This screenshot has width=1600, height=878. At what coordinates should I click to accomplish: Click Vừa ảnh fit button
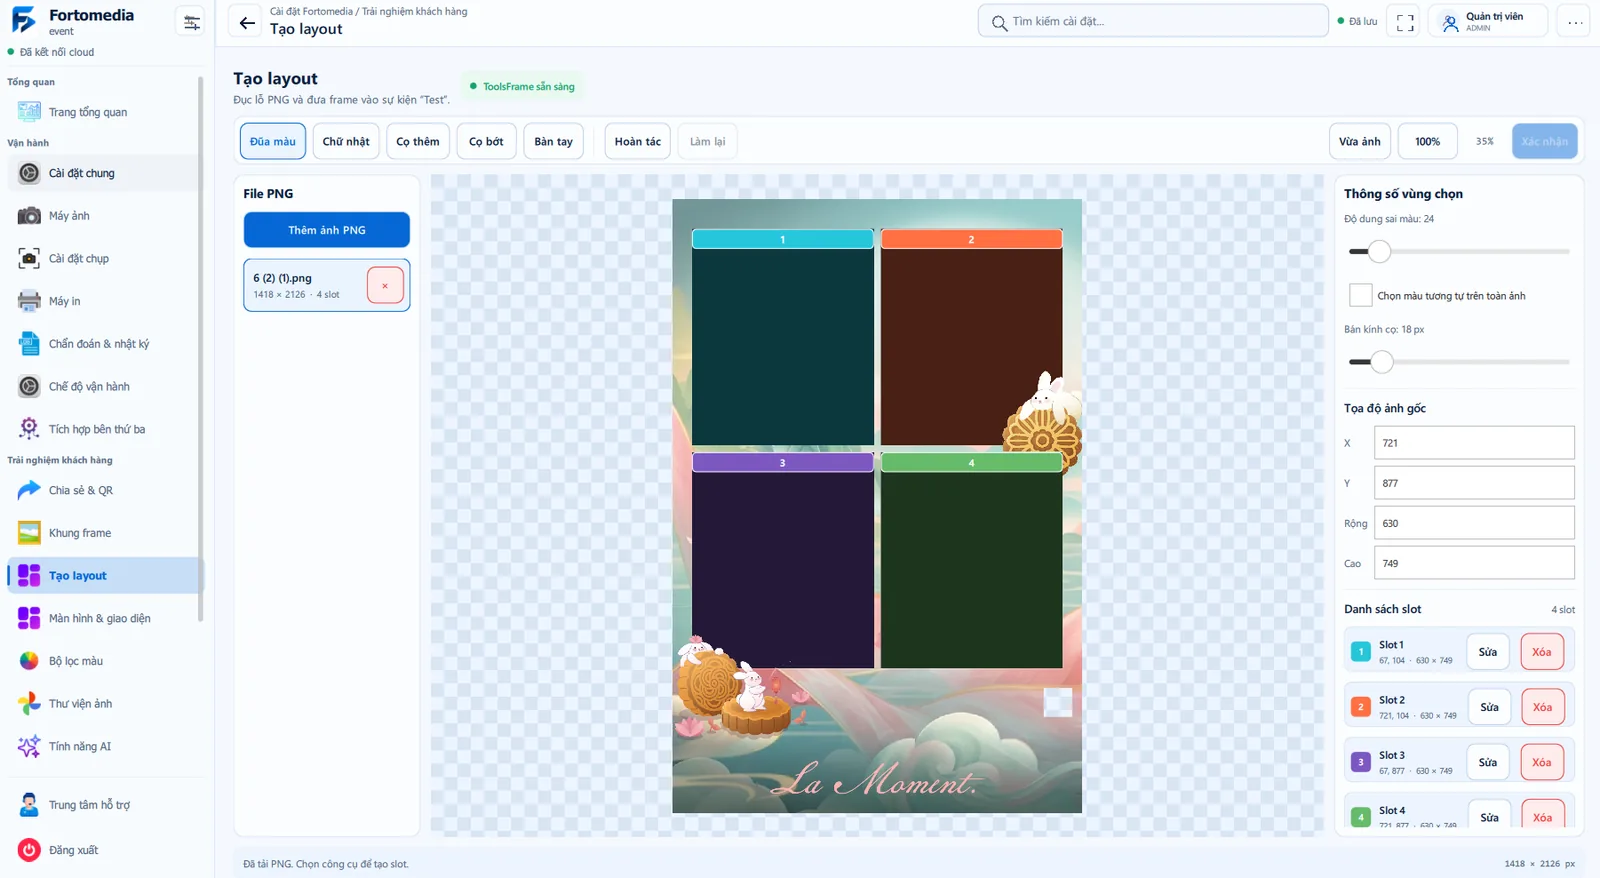click(x=1360, y=141)
